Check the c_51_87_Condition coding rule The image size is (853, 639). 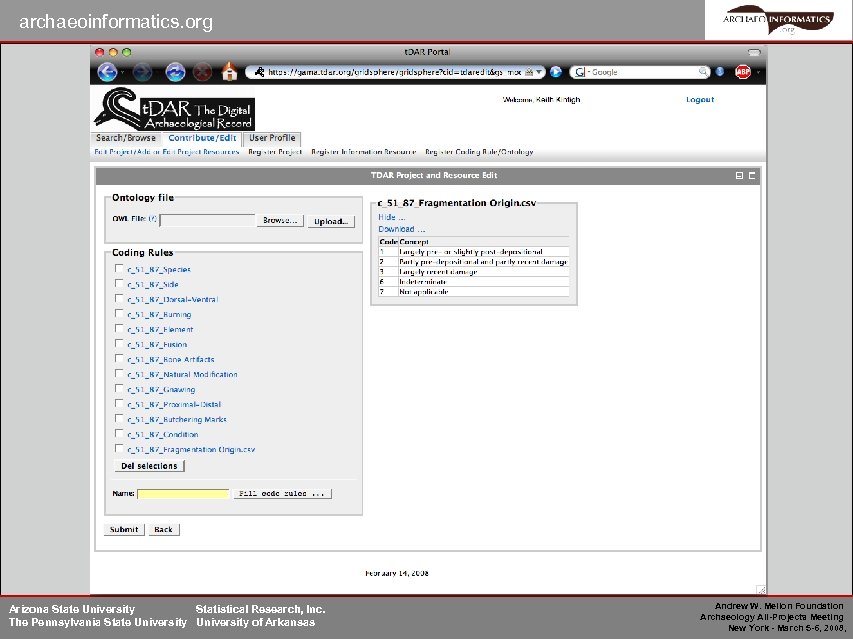tap(119, 433)
